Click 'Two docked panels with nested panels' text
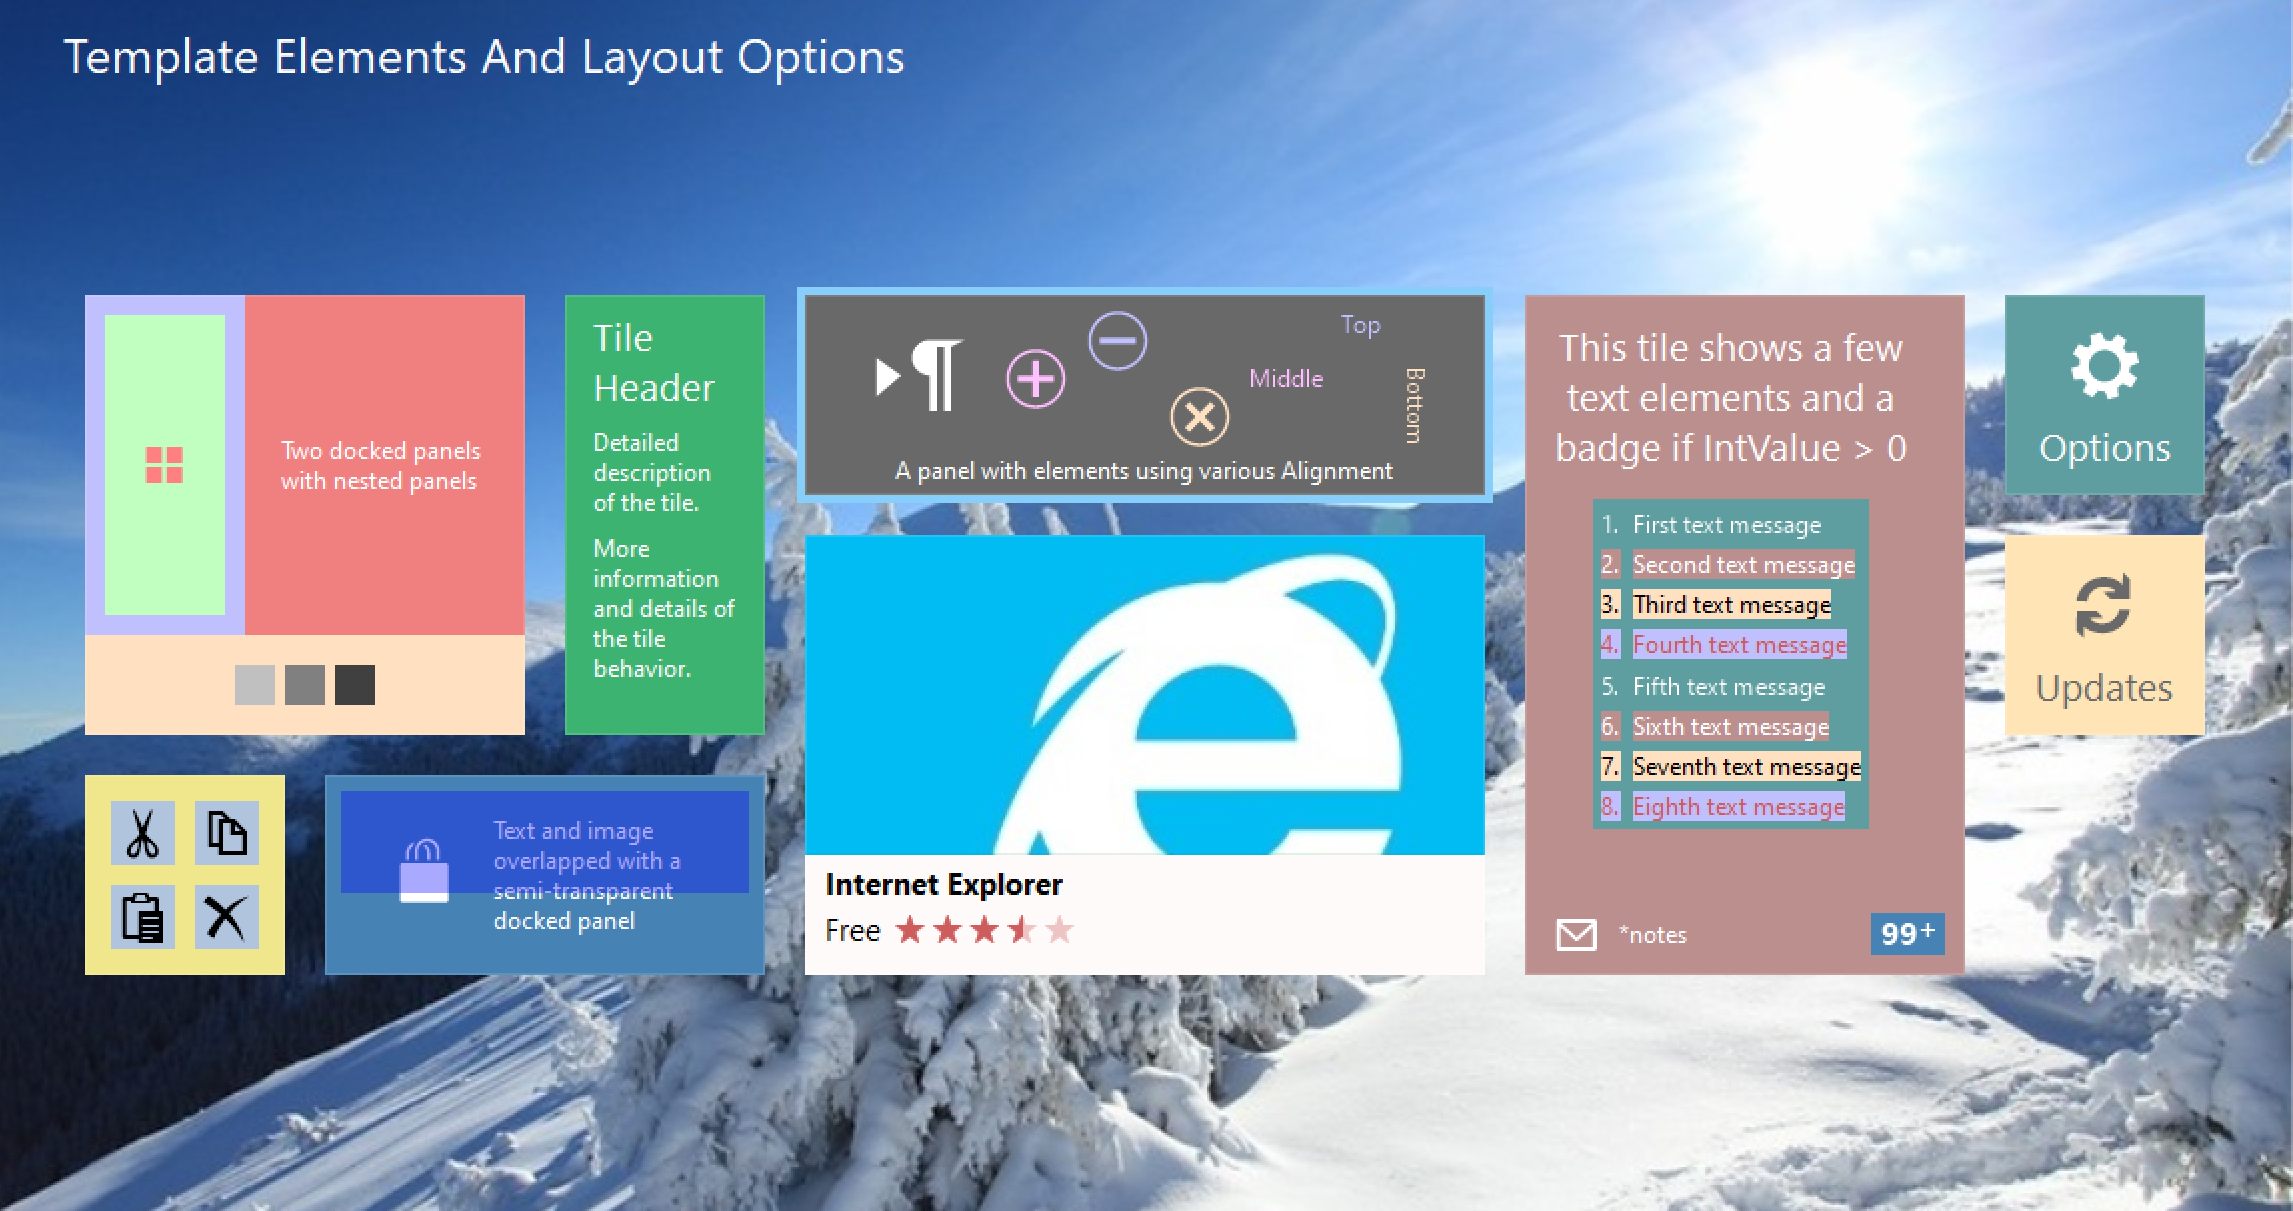The height and width of the screenshot is (1211, 2293). 380,465
